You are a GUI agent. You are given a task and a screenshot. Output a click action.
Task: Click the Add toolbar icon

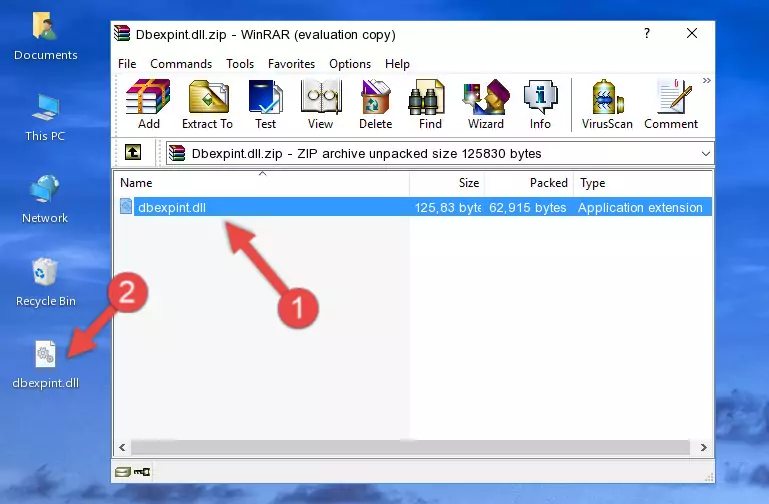click(148, 104)
